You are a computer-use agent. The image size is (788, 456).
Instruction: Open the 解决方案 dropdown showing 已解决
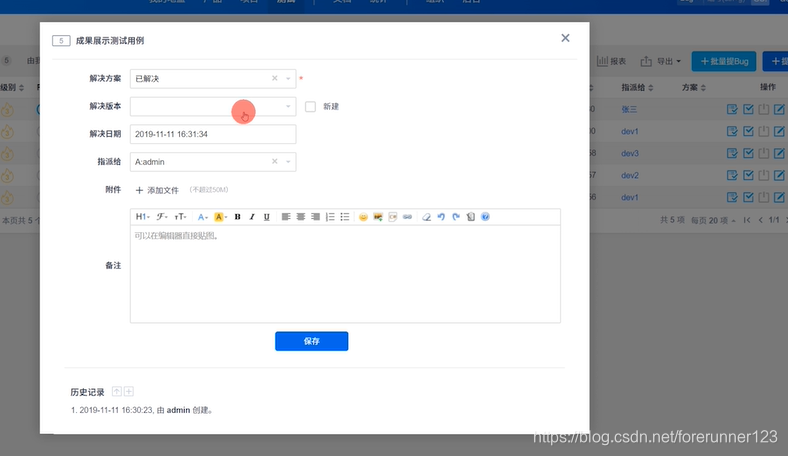[x=213, y=78]
